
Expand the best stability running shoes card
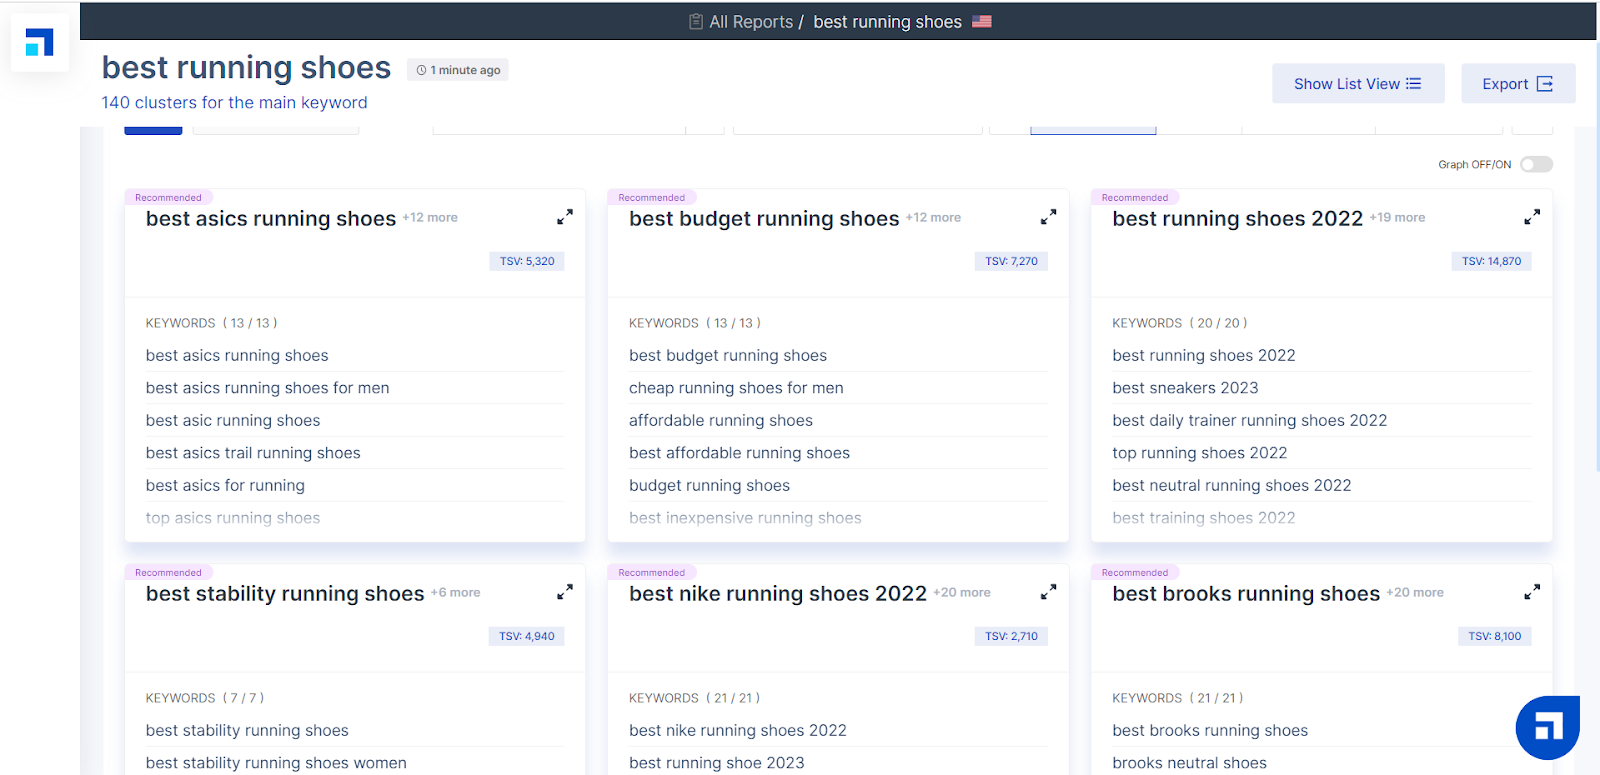[565, 592]
